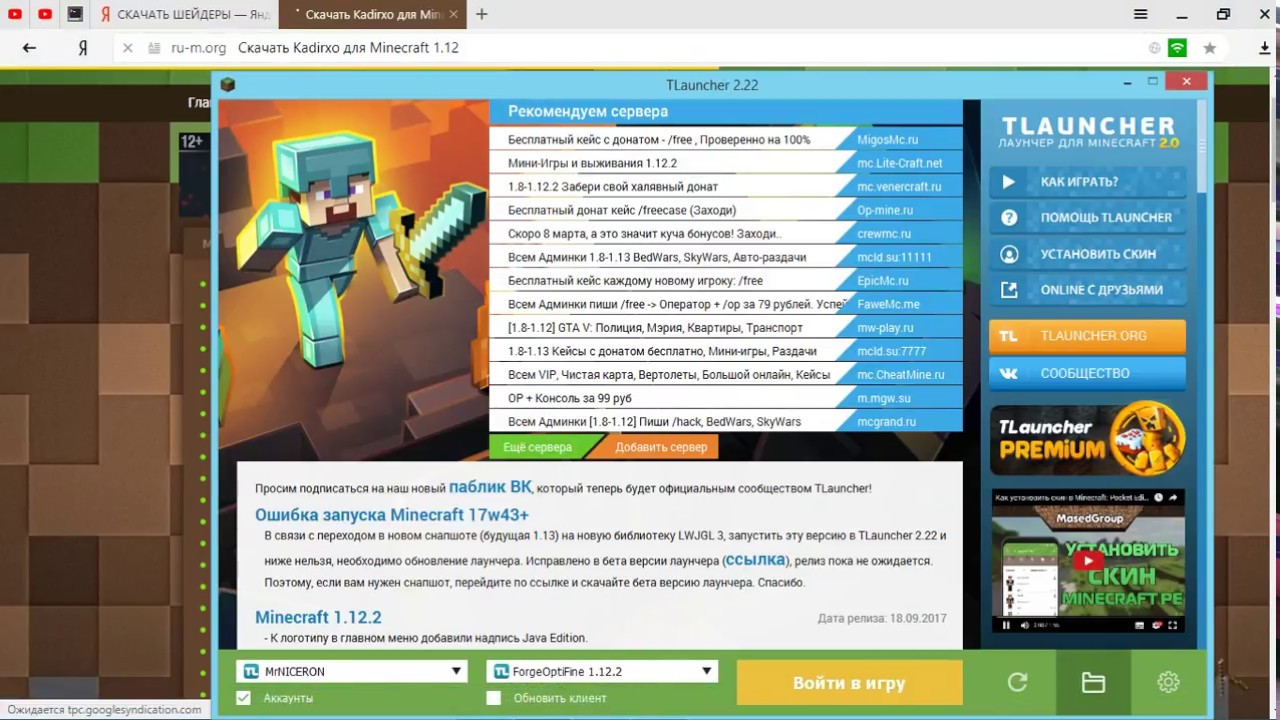The height and width of the screenshot is (720, 1280).
Task: Open ForgeOptiFine 1.12.2 version dropdown
Action: point(602,671)
